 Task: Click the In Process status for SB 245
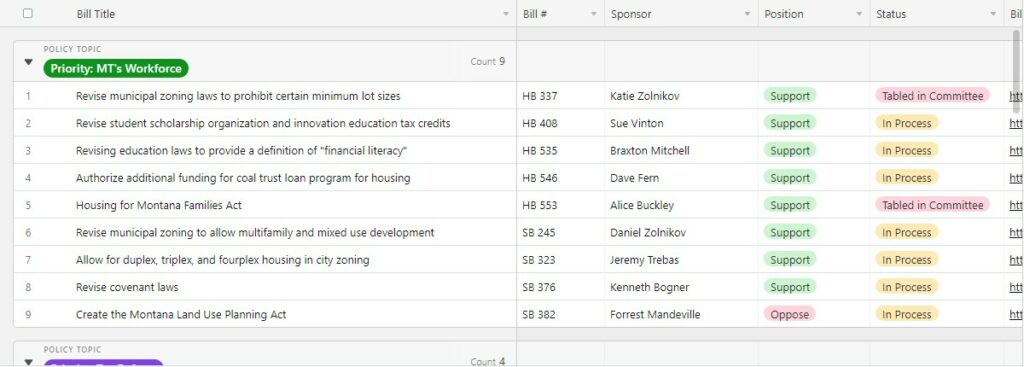(x=906, y=232)
